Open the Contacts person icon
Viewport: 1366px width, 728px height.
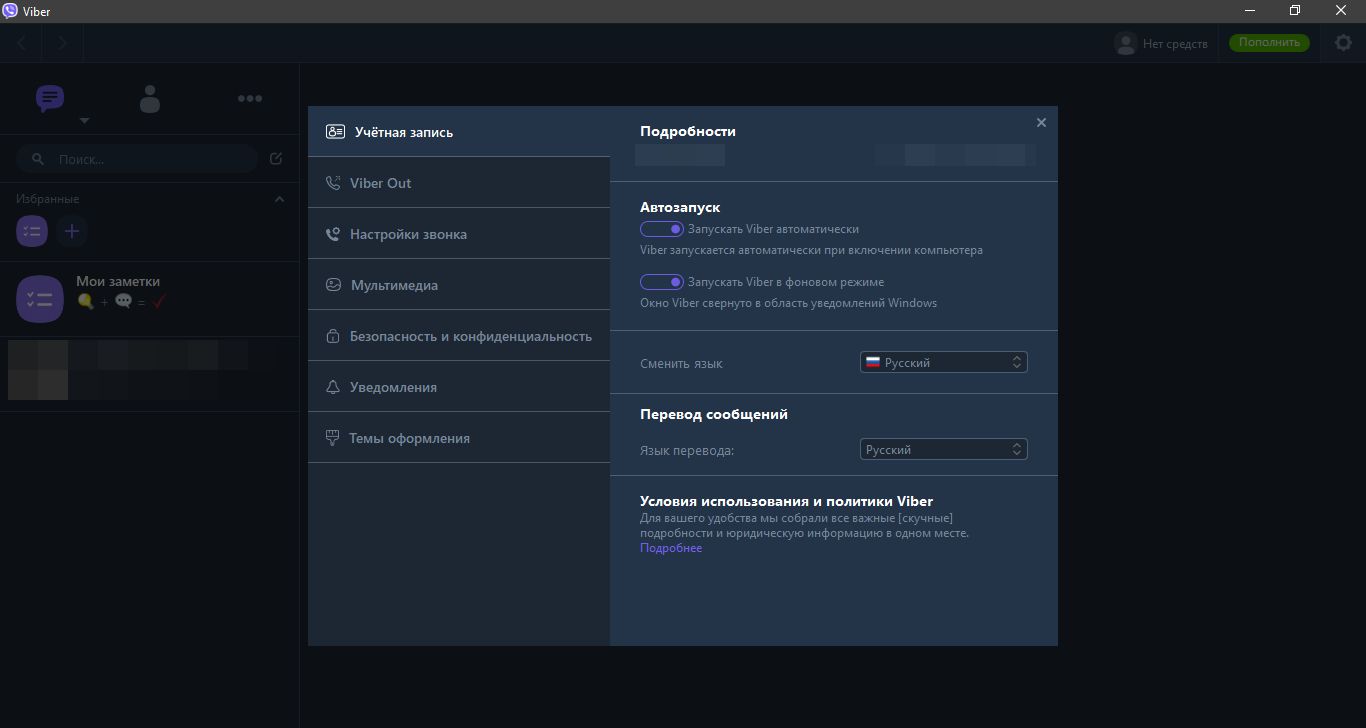pyautogui.click(x=150, y=98)
